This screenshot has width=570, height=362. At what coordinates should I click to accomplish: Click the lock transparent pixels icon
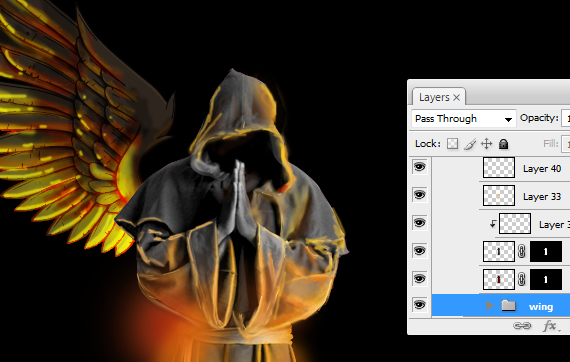tap(452, 144)
